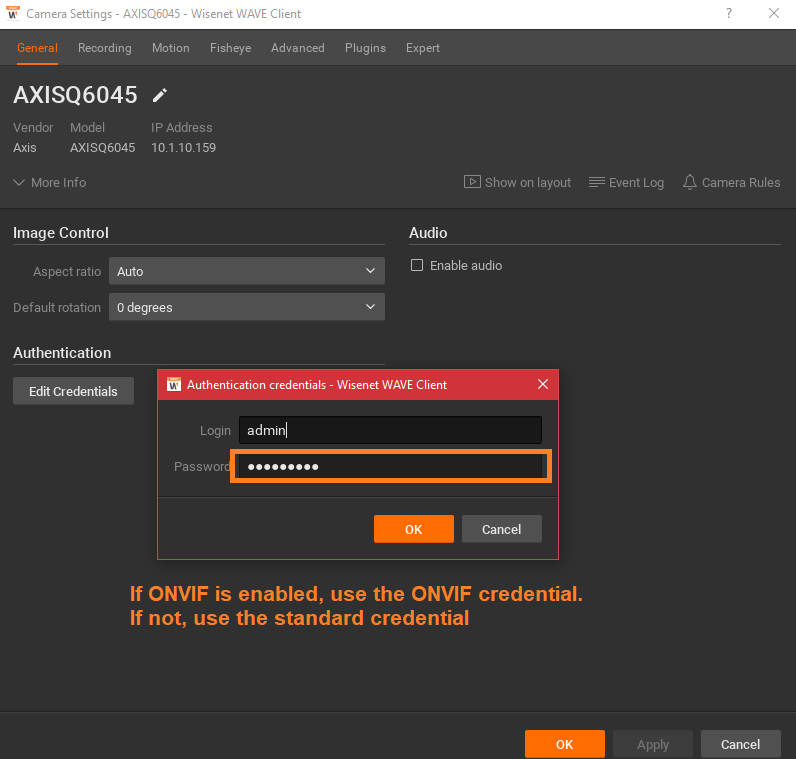Click the pencil icon to rename AXISQ6045
This screenshot has height=759, width=796.
[160, 95]
